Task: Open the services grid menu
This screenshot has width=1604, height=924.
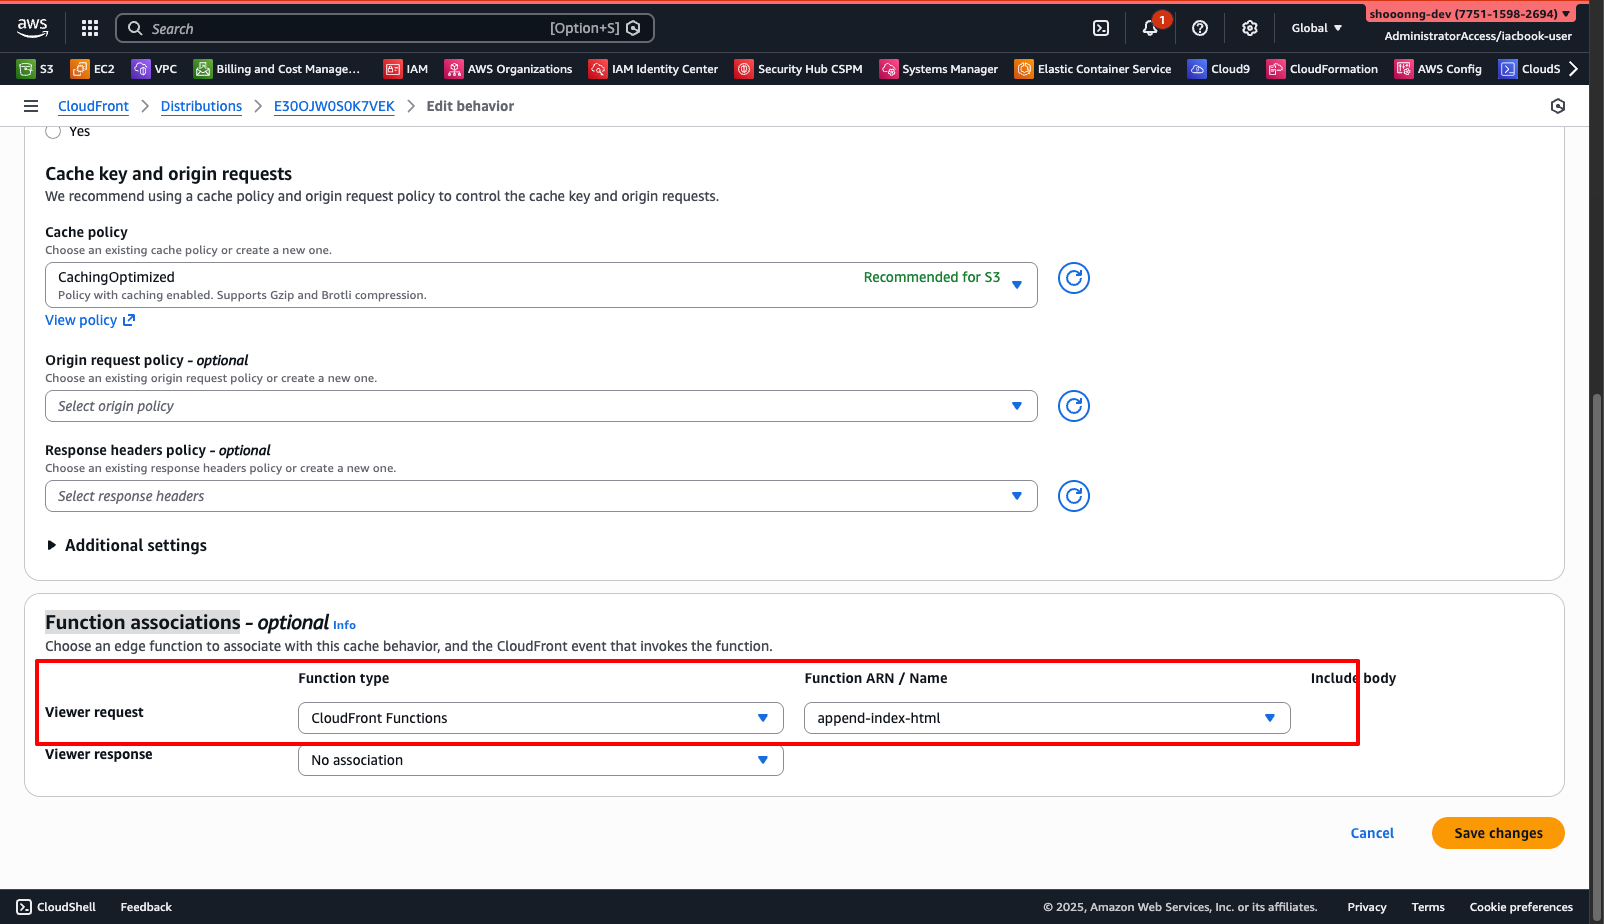Action: point(90,28)
